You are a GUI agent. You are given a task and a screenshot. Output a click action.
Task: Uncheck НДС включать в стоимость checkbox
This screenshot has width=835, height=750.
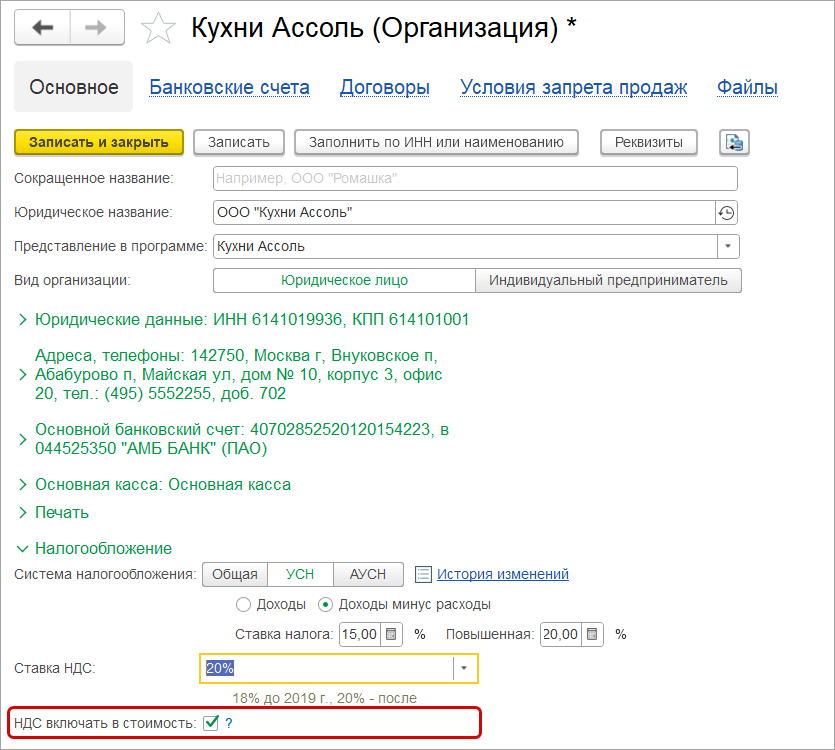211,723
